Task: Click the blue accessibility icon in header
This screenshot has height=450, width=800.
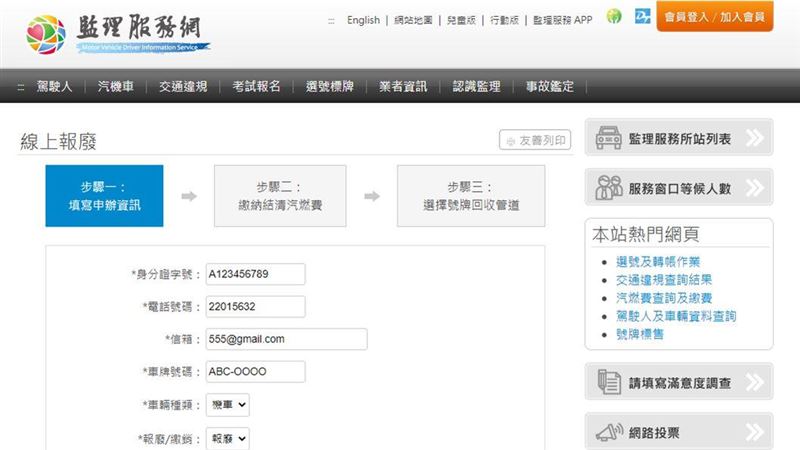Action: pos(642,16)
